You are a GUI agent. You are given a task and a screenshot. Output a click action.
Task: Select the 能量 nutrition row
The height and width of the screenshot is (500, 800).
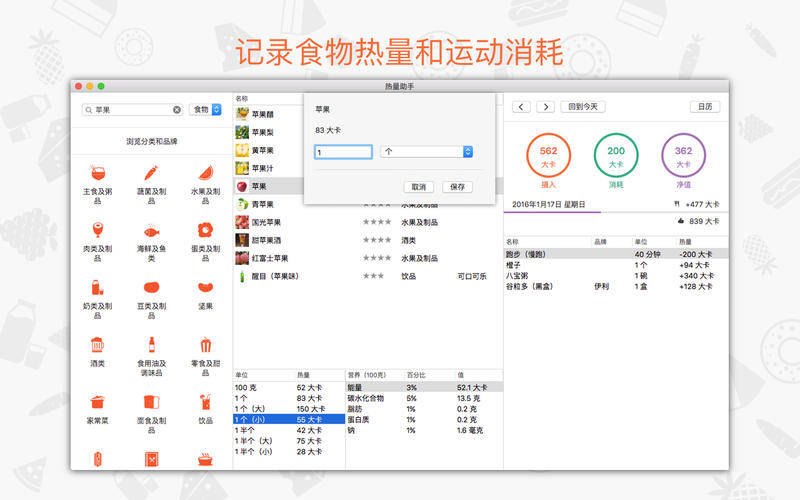(424, 387)
